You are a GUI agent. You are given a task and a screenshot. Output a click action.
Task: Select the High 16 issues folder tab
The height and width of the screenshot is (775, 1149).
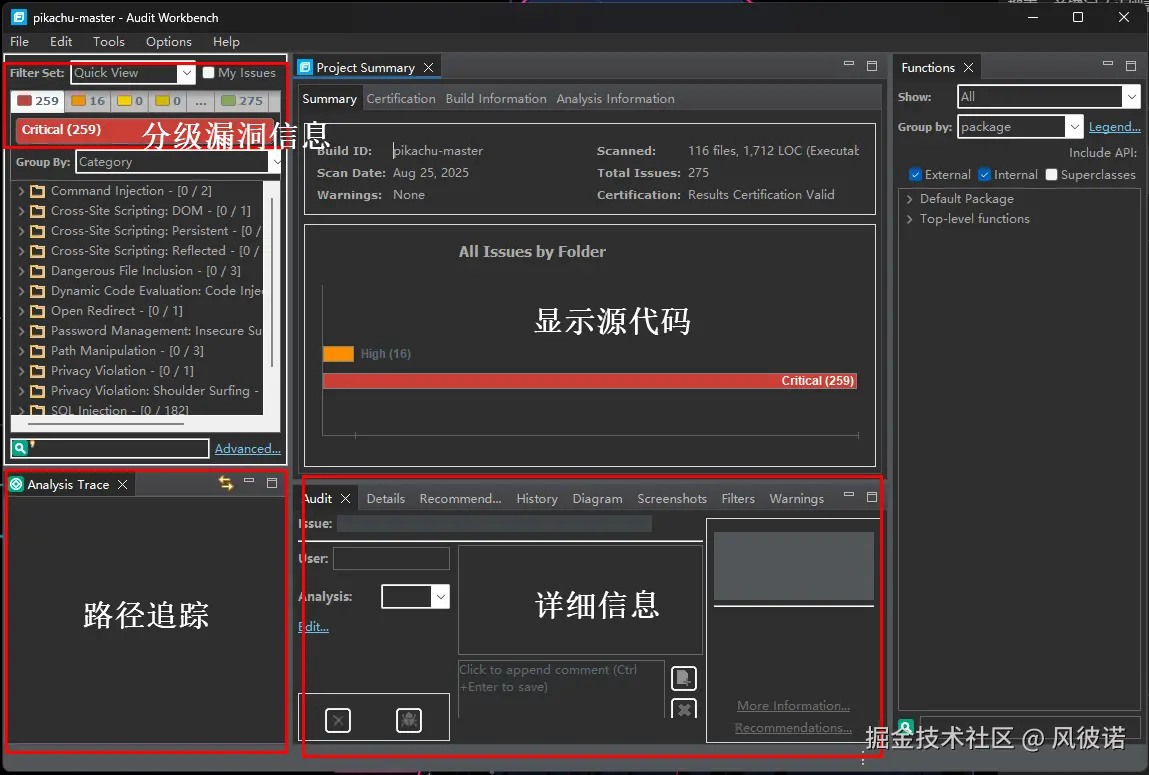pyautogui.click(x=88, y=101)
